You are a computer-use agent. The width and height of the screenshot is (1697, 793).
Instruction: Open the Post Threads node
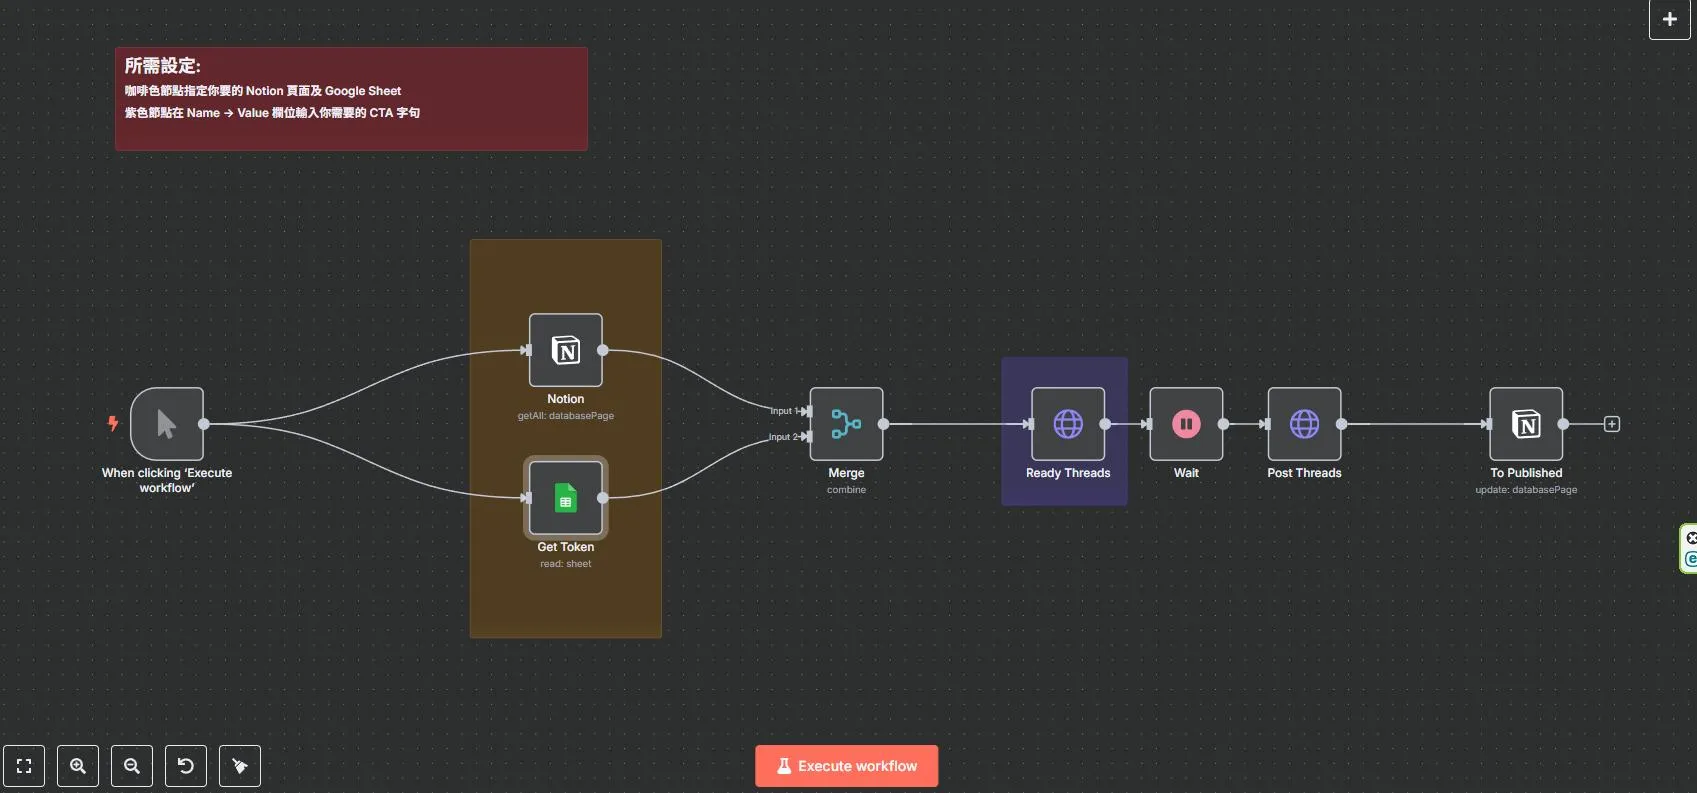pyautogui.click(x=1304, y=424)
